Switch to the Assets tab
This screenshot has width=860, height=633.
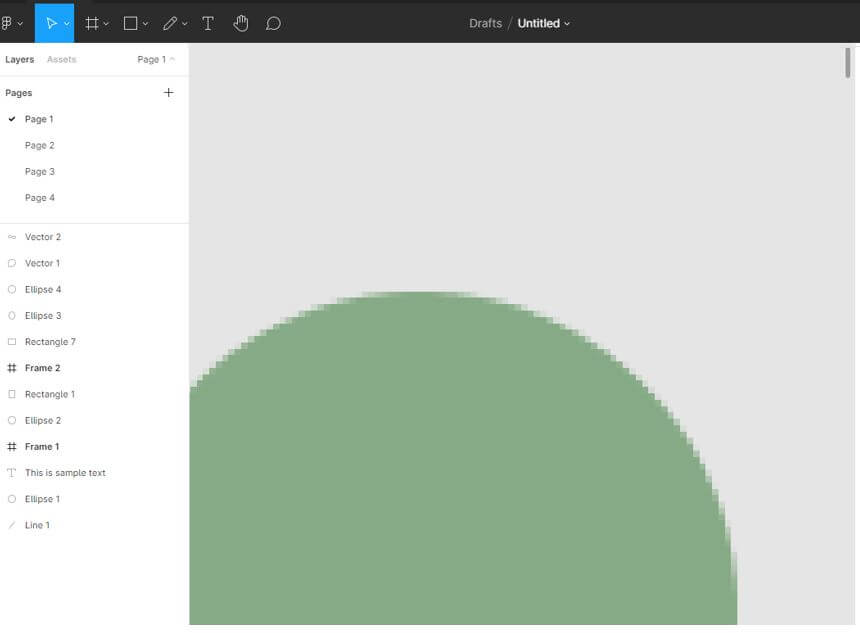click(x=61, y=59)
